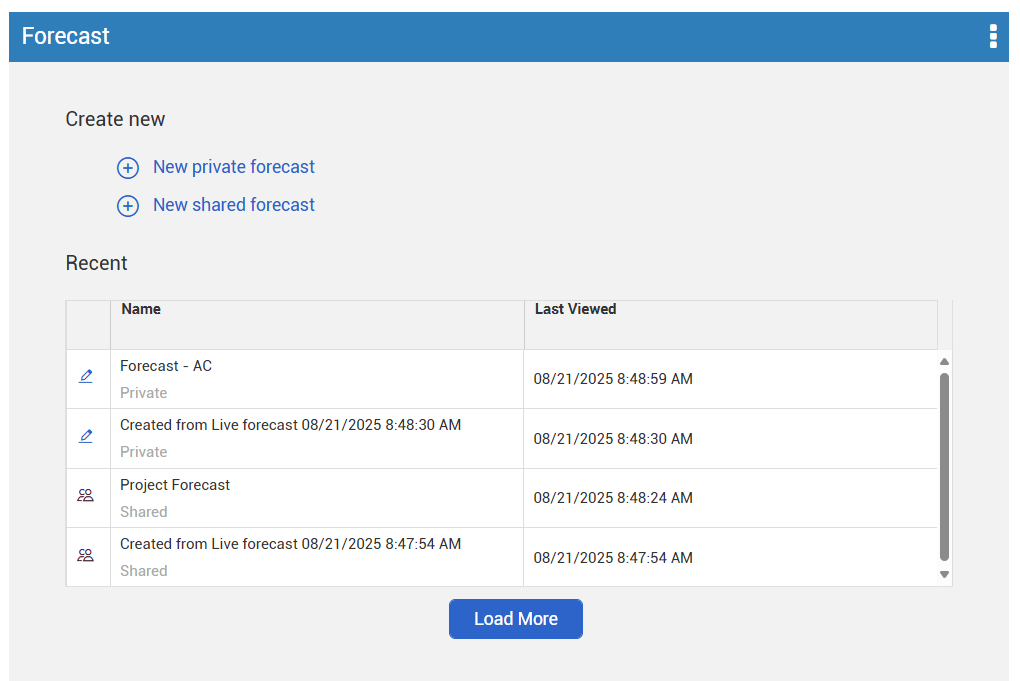This screenshot has height=681, width=1020.
Task: Select the 08/21/2025 8:48:24 AM last viewed cell
Action: [613, 498]
